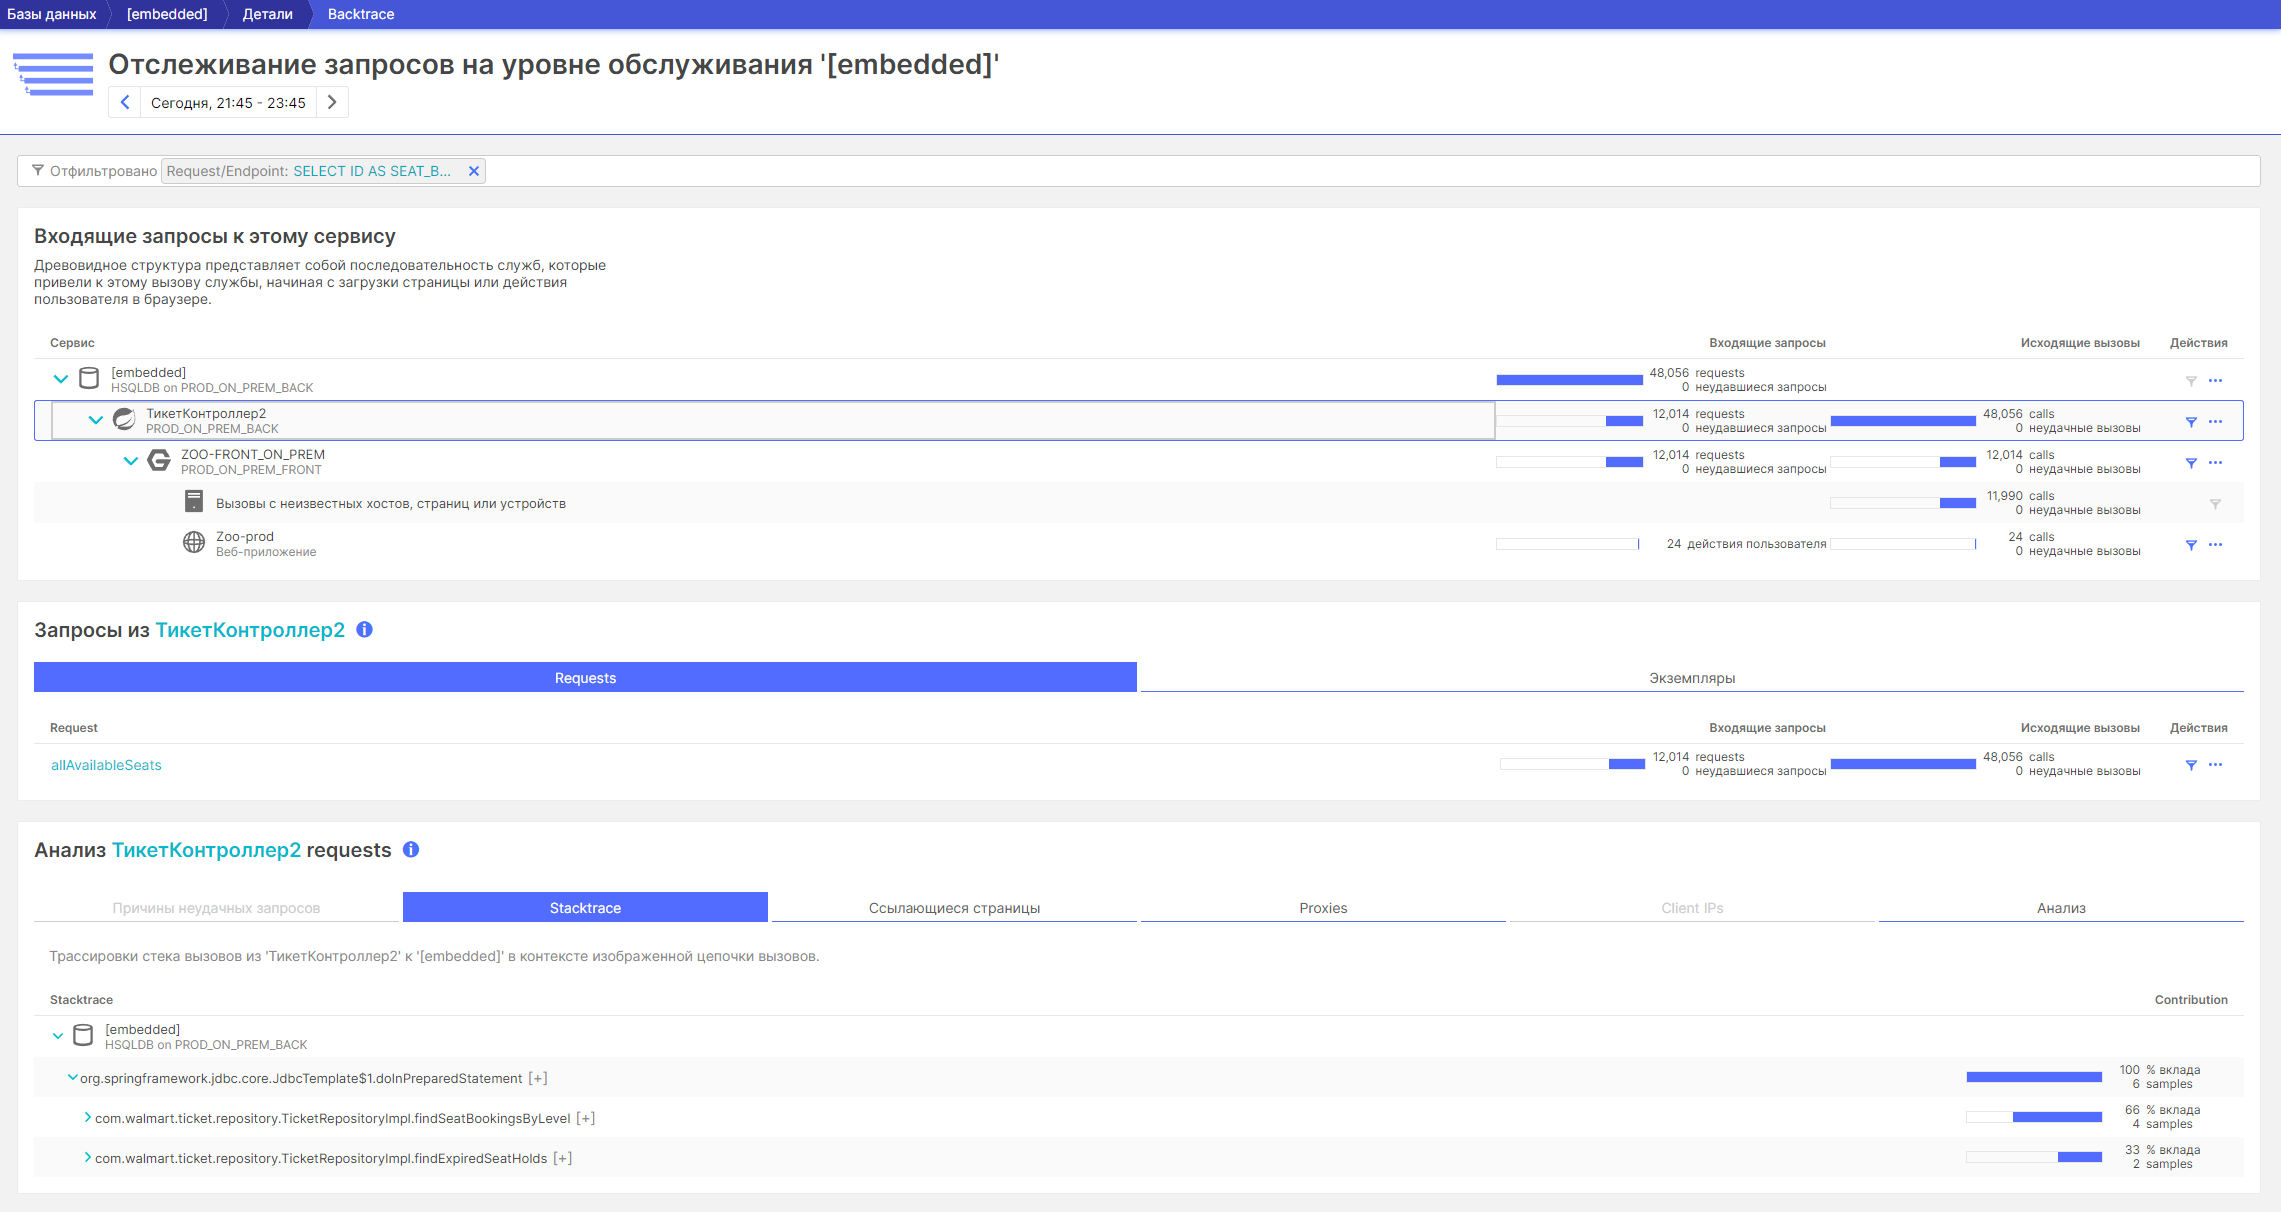Open the allAvailableSeats request link
The width and height of the screenshot is (2281, 1212).
click(x=106, y=765)
